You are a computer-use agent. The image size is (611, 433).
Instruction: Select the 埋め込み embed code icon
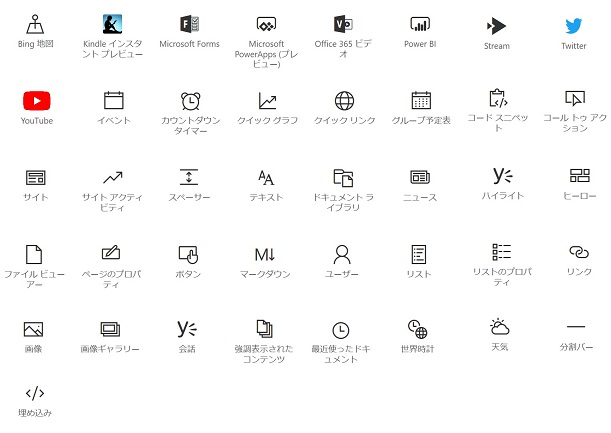tap(35, 393)
